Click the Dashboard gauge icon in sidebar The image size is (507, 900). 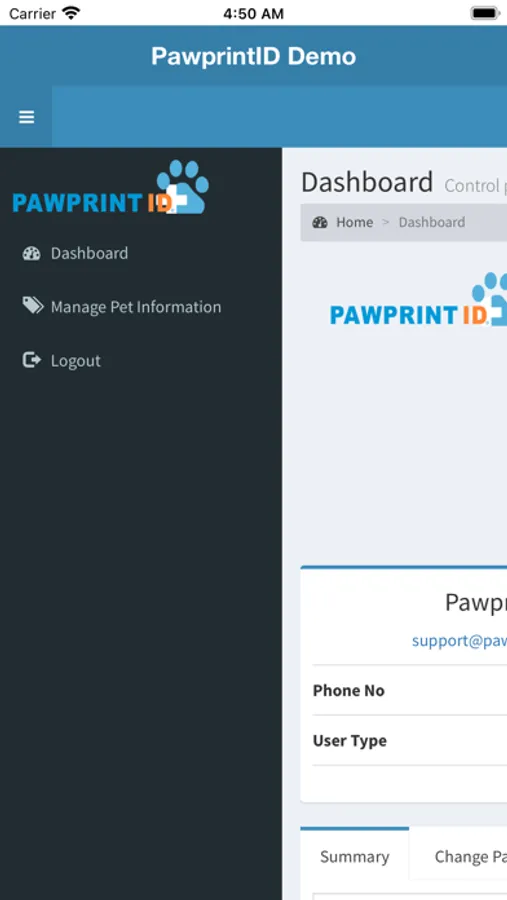pos(31,253)
